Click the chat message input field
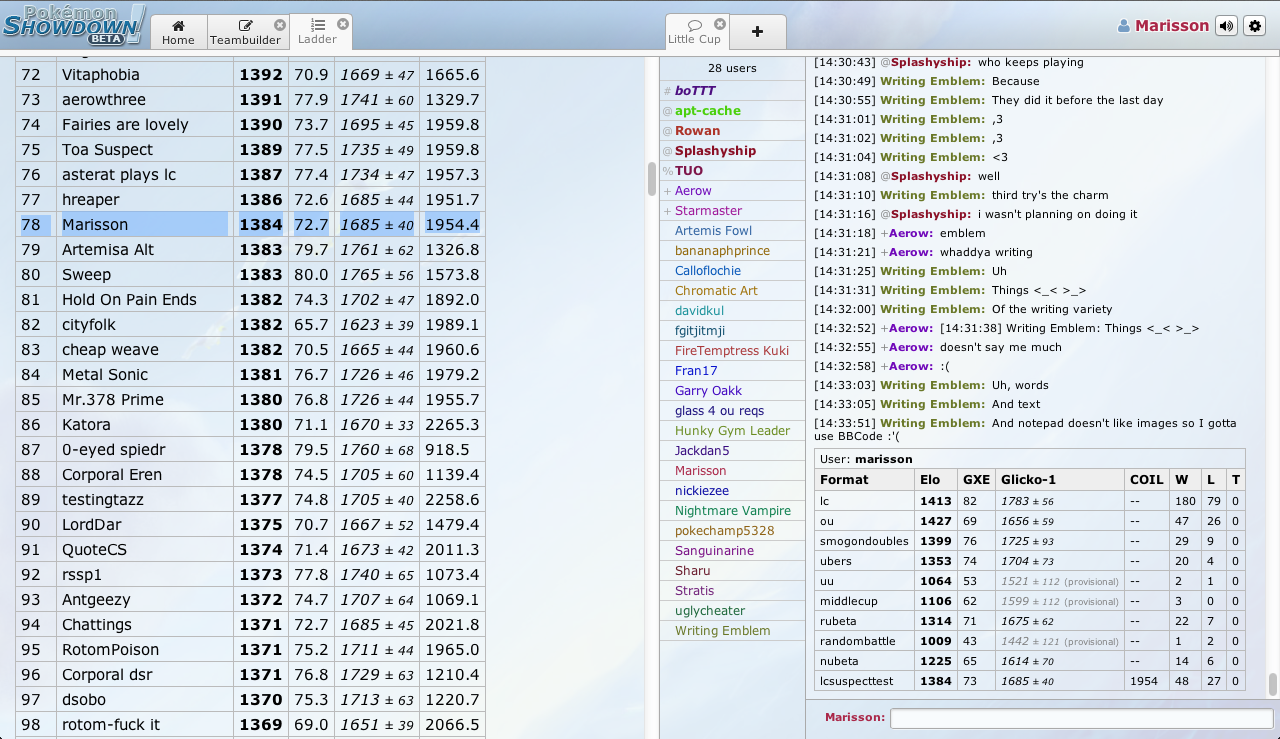This screenshot has height=739, width=1280. click(1081, 717)
